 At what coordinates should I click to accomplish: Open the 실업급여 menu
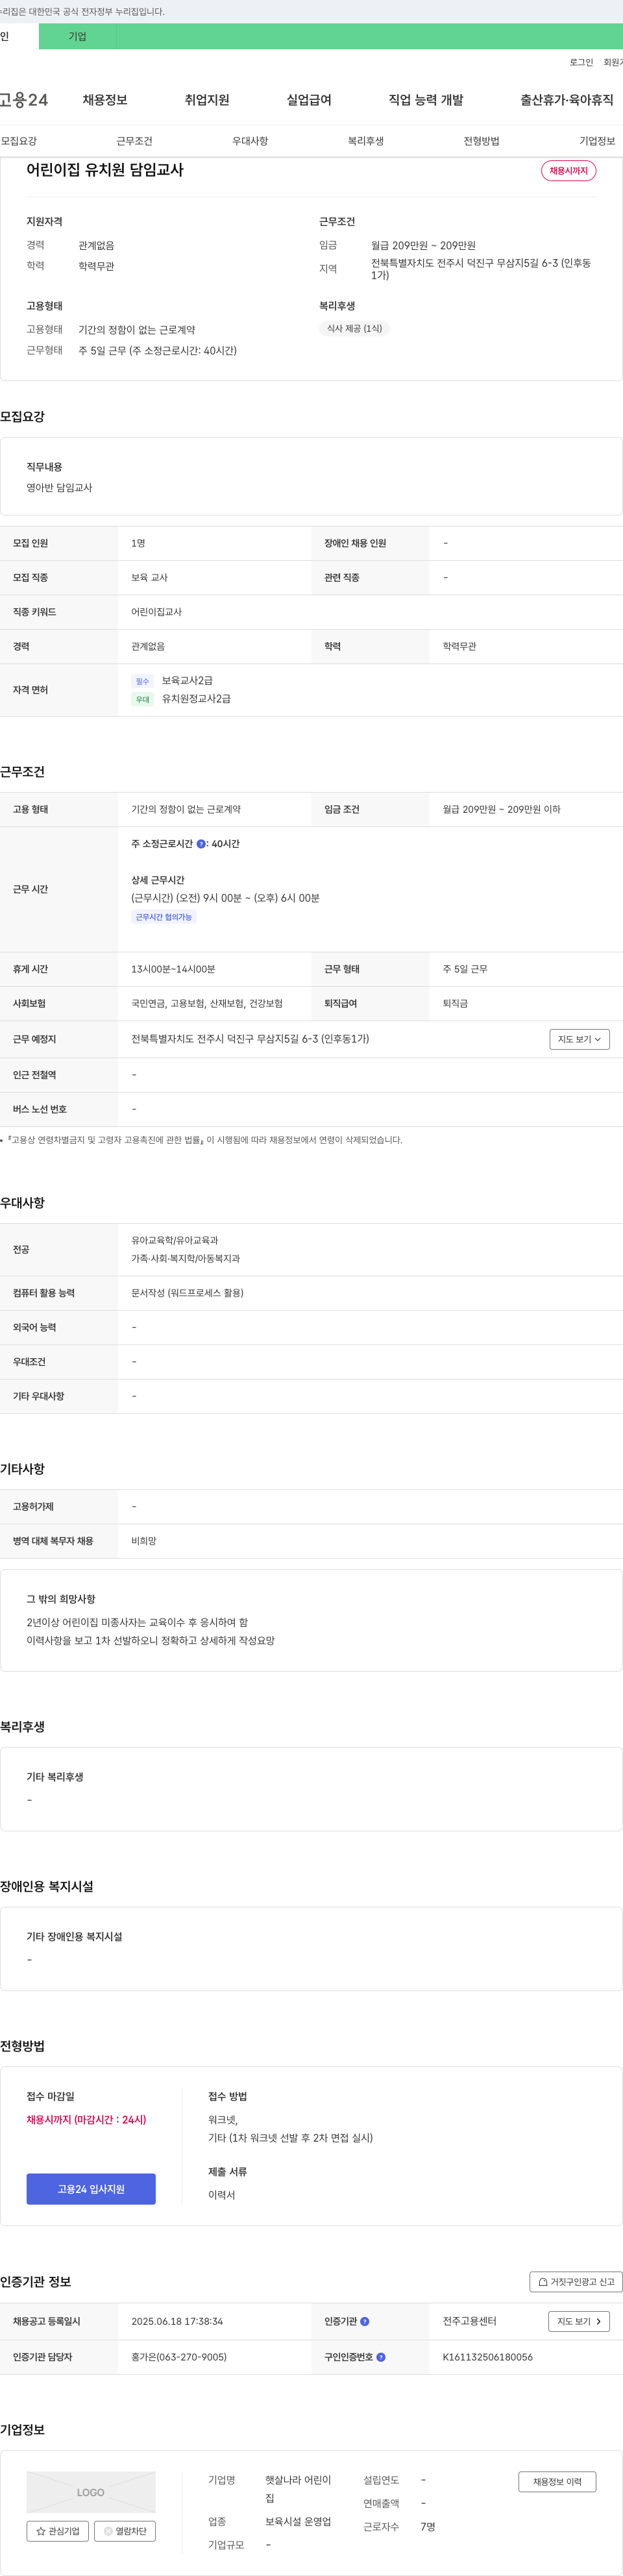[309, 100]
